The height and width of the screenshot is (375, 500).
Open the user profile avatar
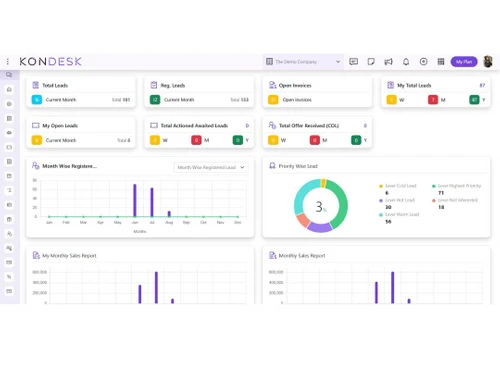tap(488, 62)
